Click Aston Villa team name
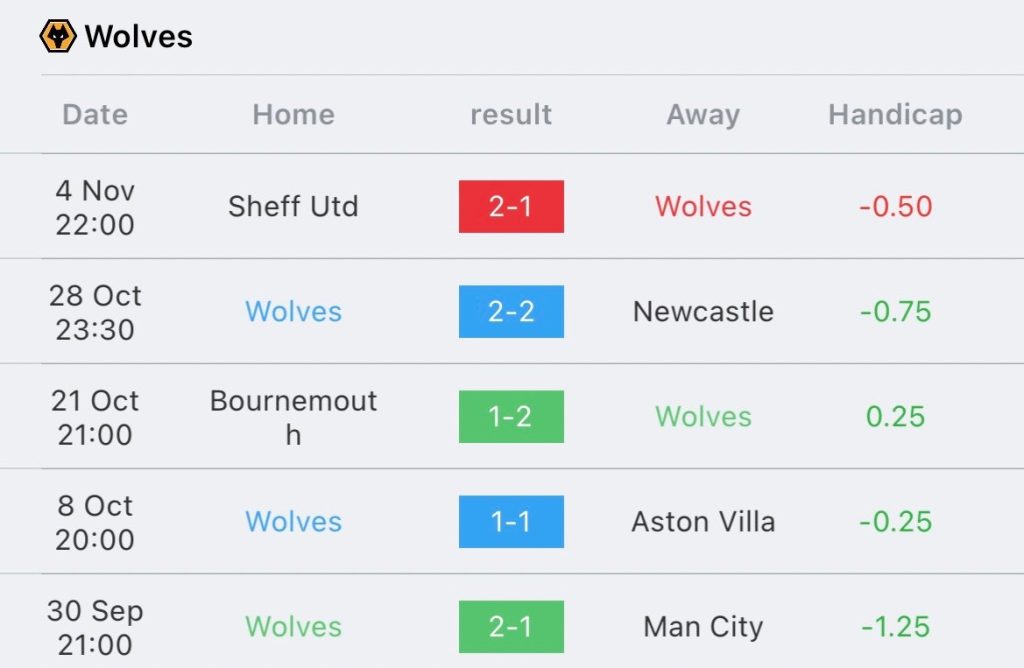Viewport: 1024px width, 668px height. (x=703, y=521)
